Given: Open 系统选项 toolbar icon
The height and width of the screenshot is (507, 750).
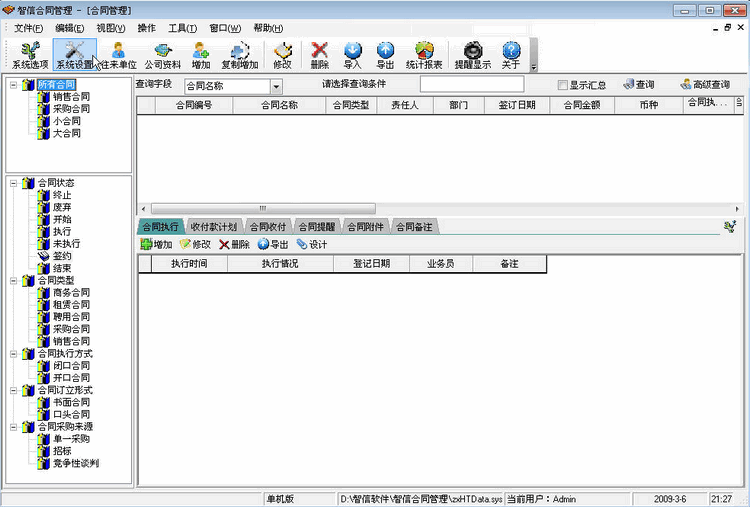Looking at the screenshot, I should 30,55.
